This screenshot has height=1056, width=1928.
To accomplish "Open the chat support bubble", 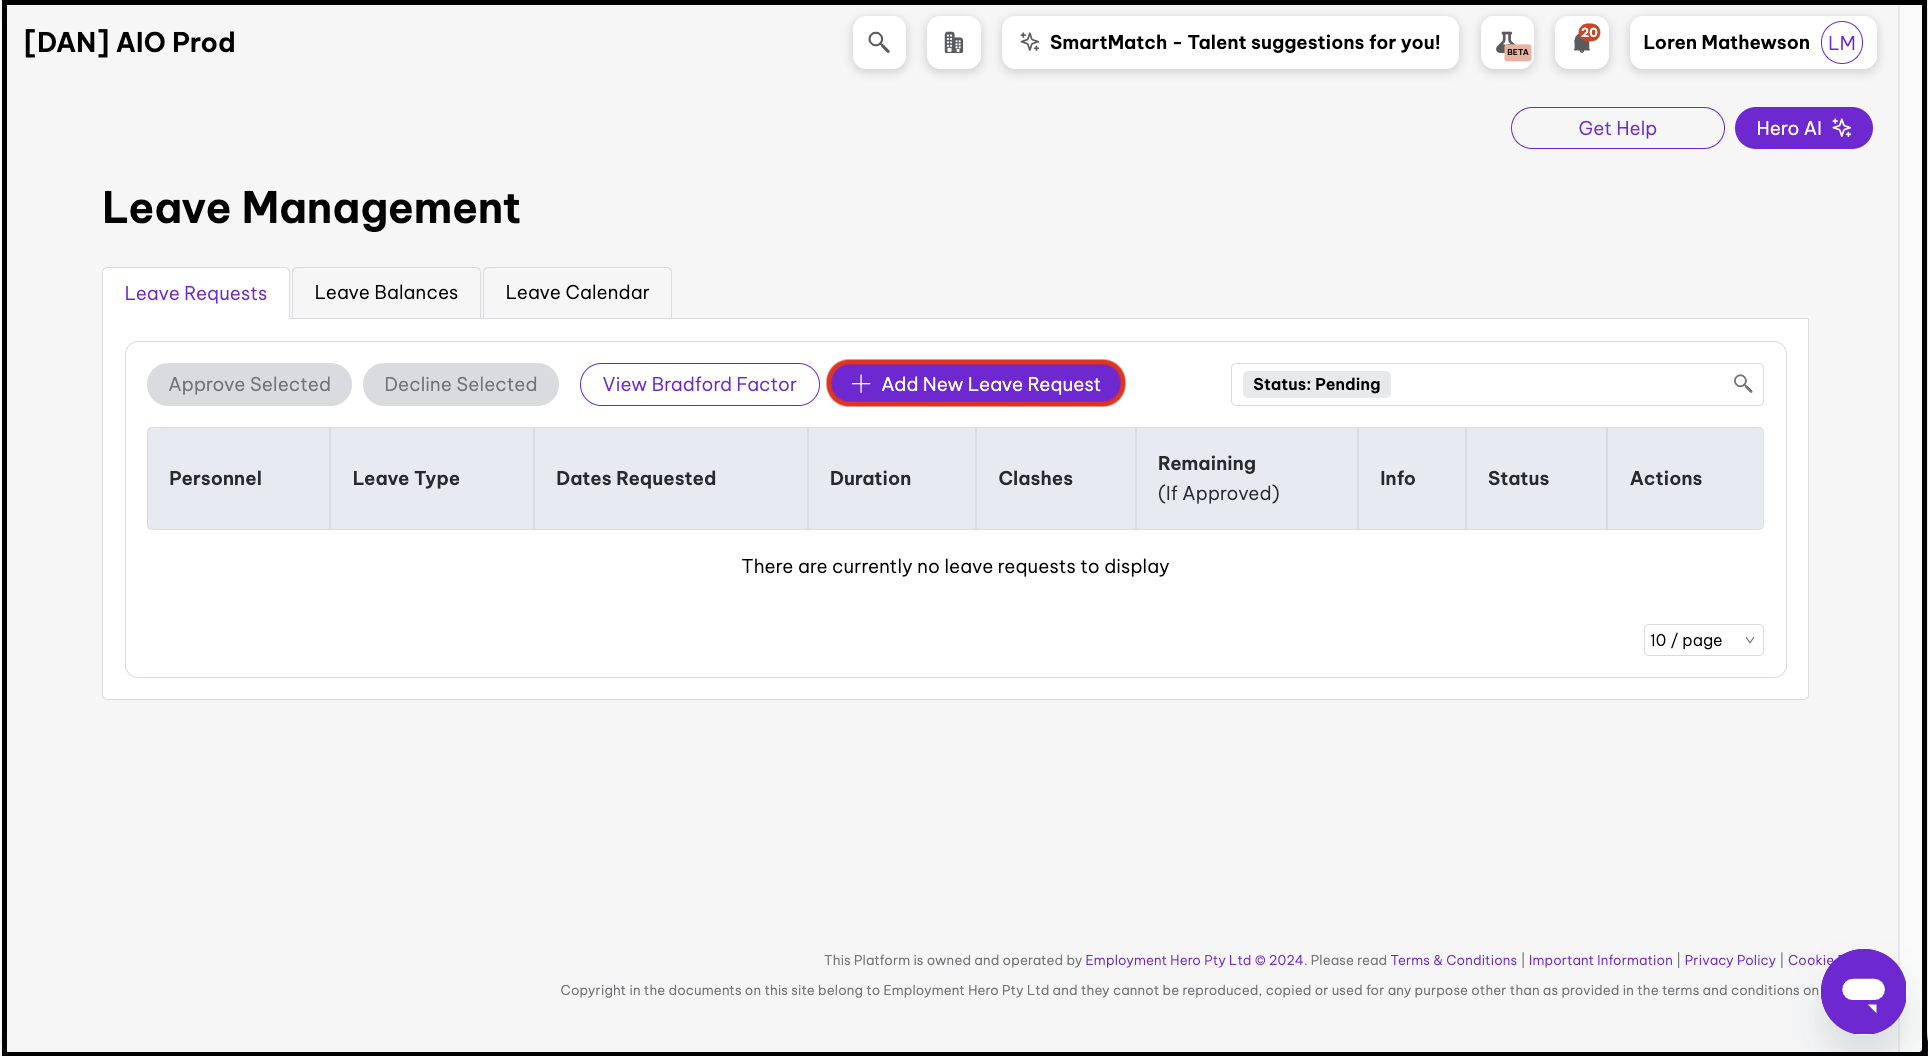I will pos(1863,991).
